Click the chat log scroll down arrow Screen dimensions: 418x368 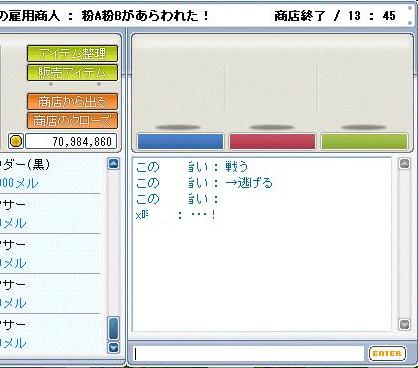point(404,324)
